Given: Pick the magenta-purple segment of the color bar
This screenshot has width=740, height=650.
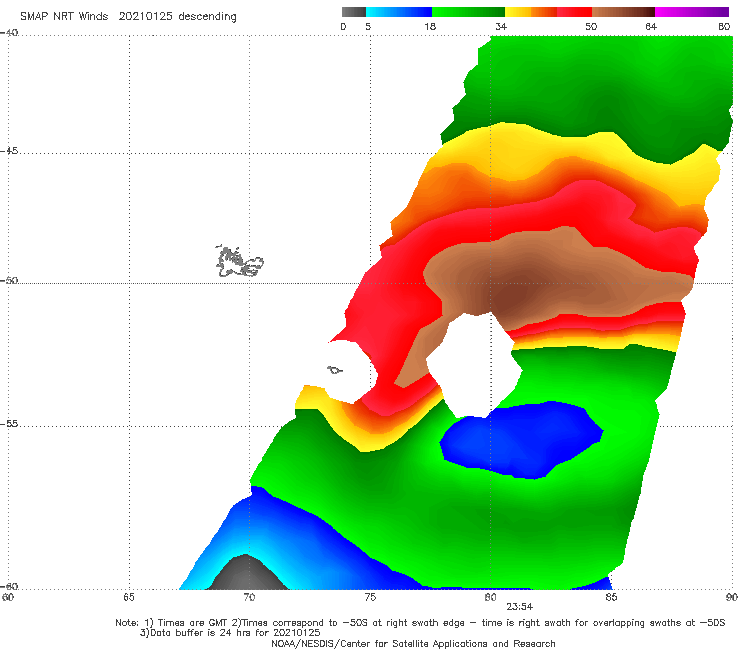Looking at the screenshot, I should (x=692, y=12).
